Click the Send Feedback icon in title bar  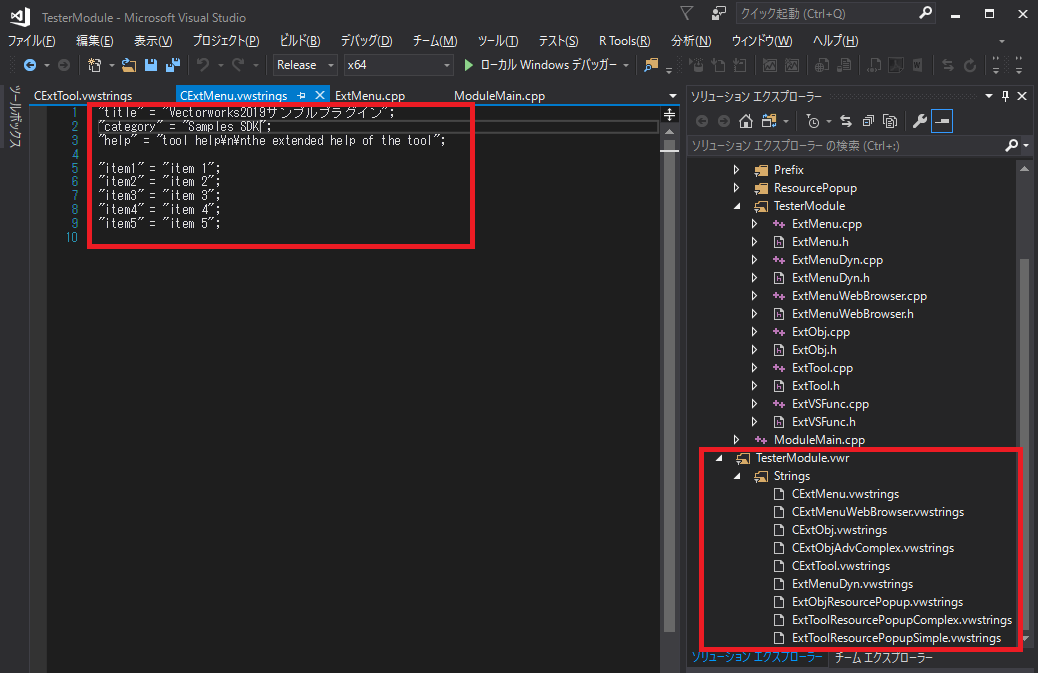click(718, 13)
